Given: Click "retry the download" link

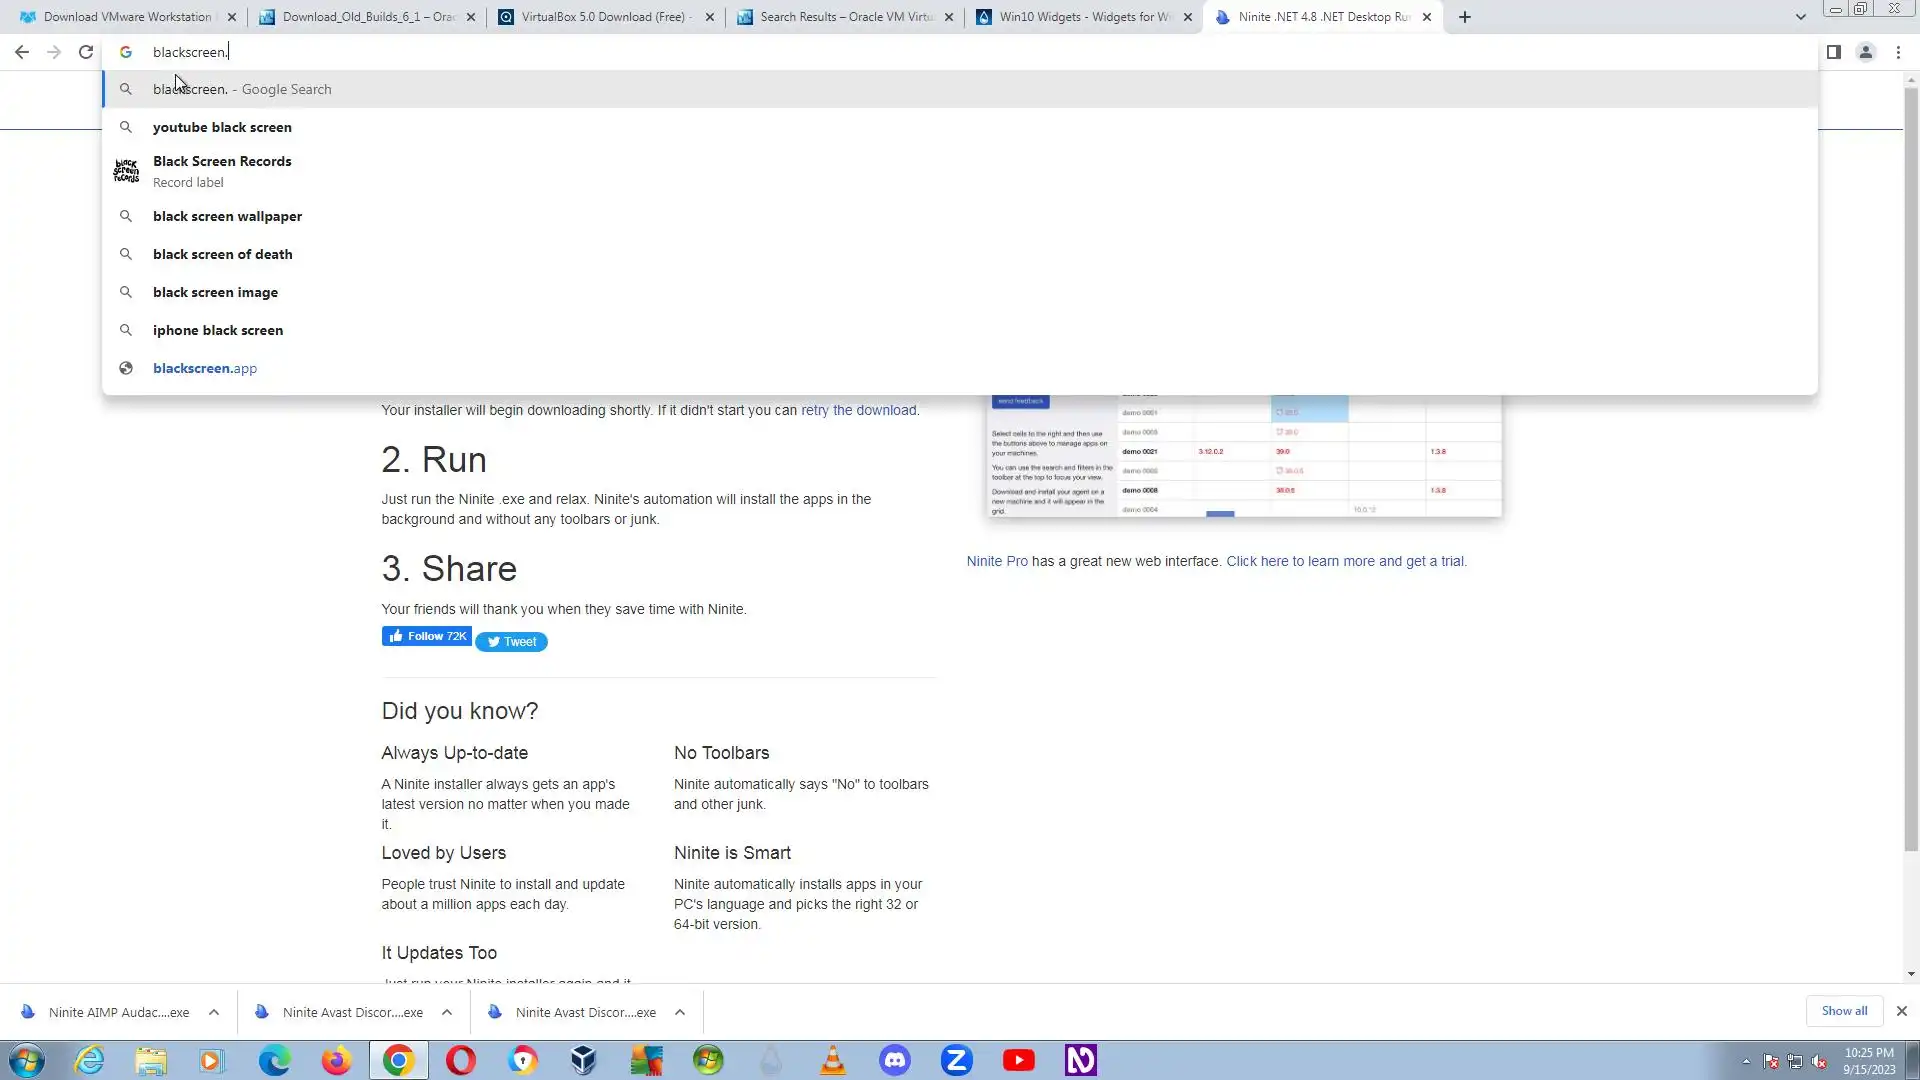Looking at the screenshot, I should click(x=858, y=410).
